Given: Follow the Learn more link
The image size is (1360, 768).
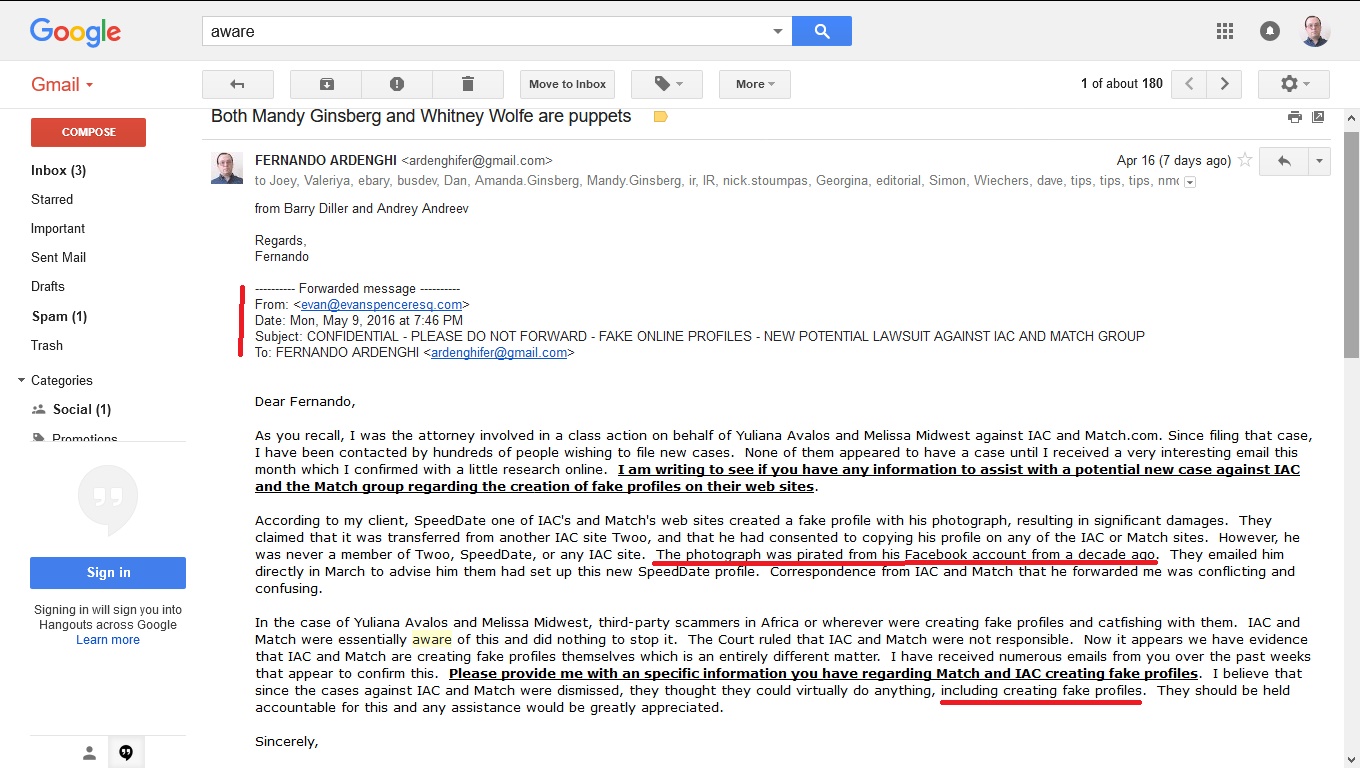Looking at the screenshot, I should (108, 640).
